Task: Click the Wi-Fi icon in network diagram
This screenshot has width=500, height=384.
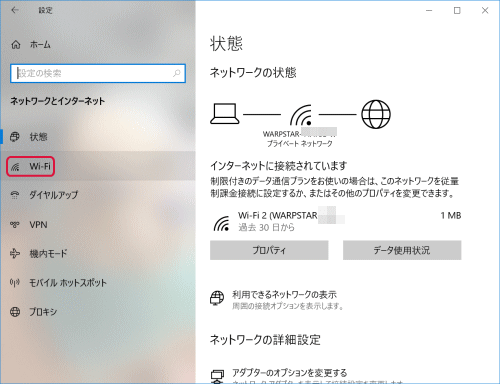Action: click(301, 115)
